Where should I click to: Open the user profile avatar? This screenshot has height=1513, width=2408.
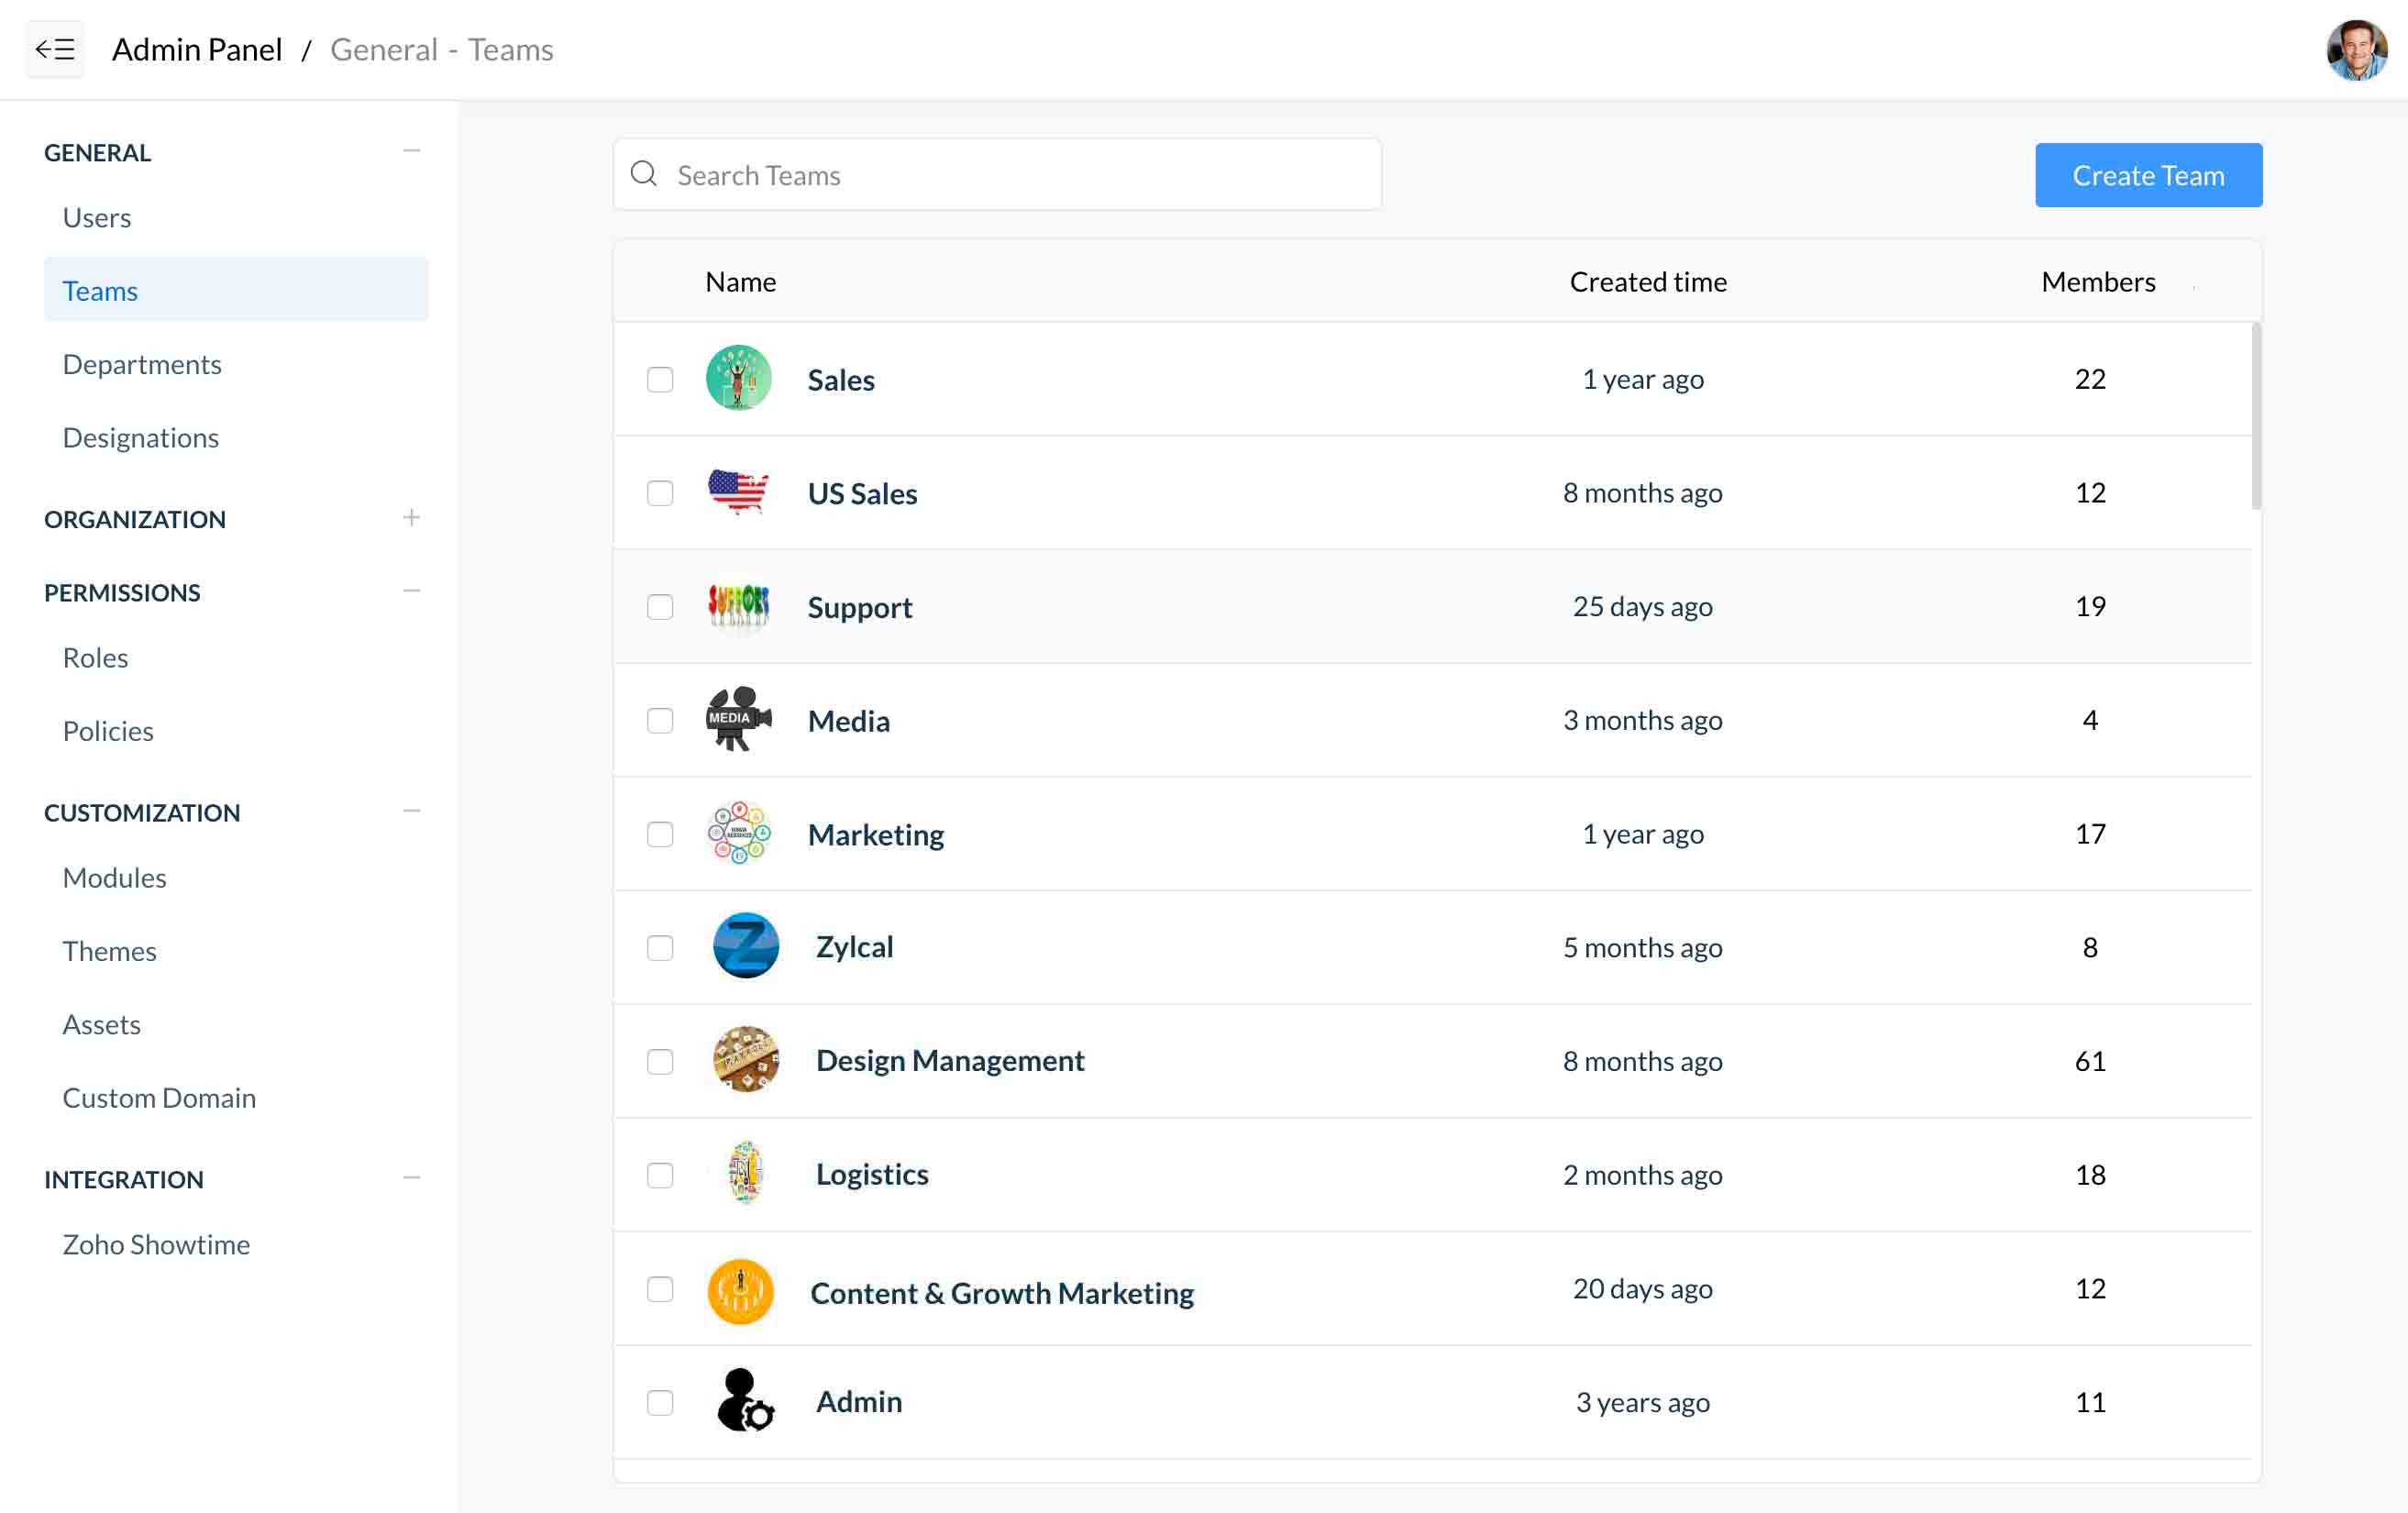point(2355,49)
